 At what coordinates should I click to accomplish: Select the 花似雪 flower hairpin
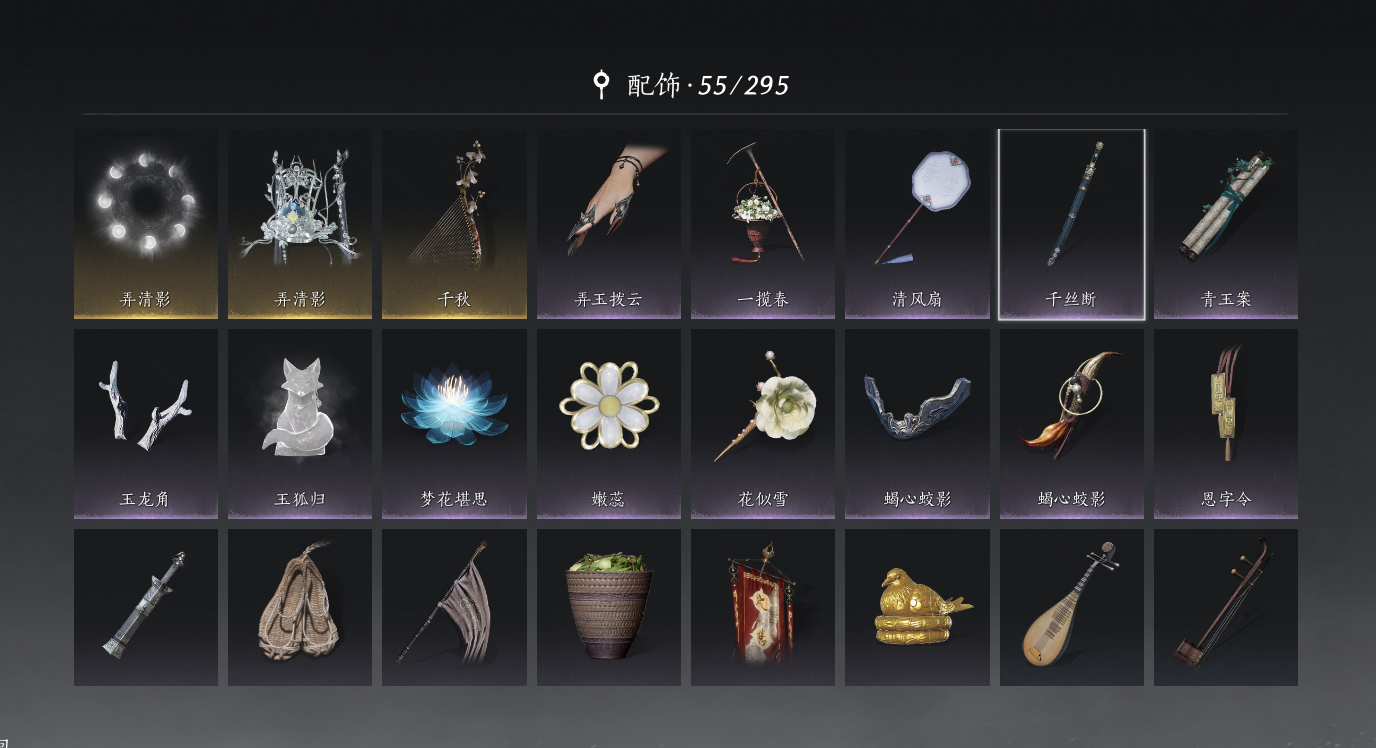coord(763,424)
